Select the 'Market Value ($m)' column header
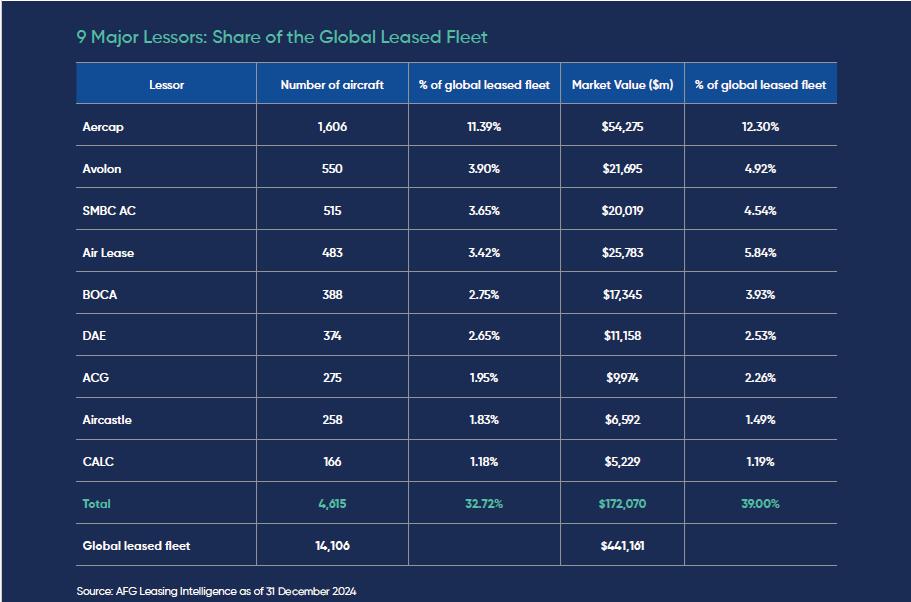Viewport: 911px width, 602px height. tap(621, 85)
